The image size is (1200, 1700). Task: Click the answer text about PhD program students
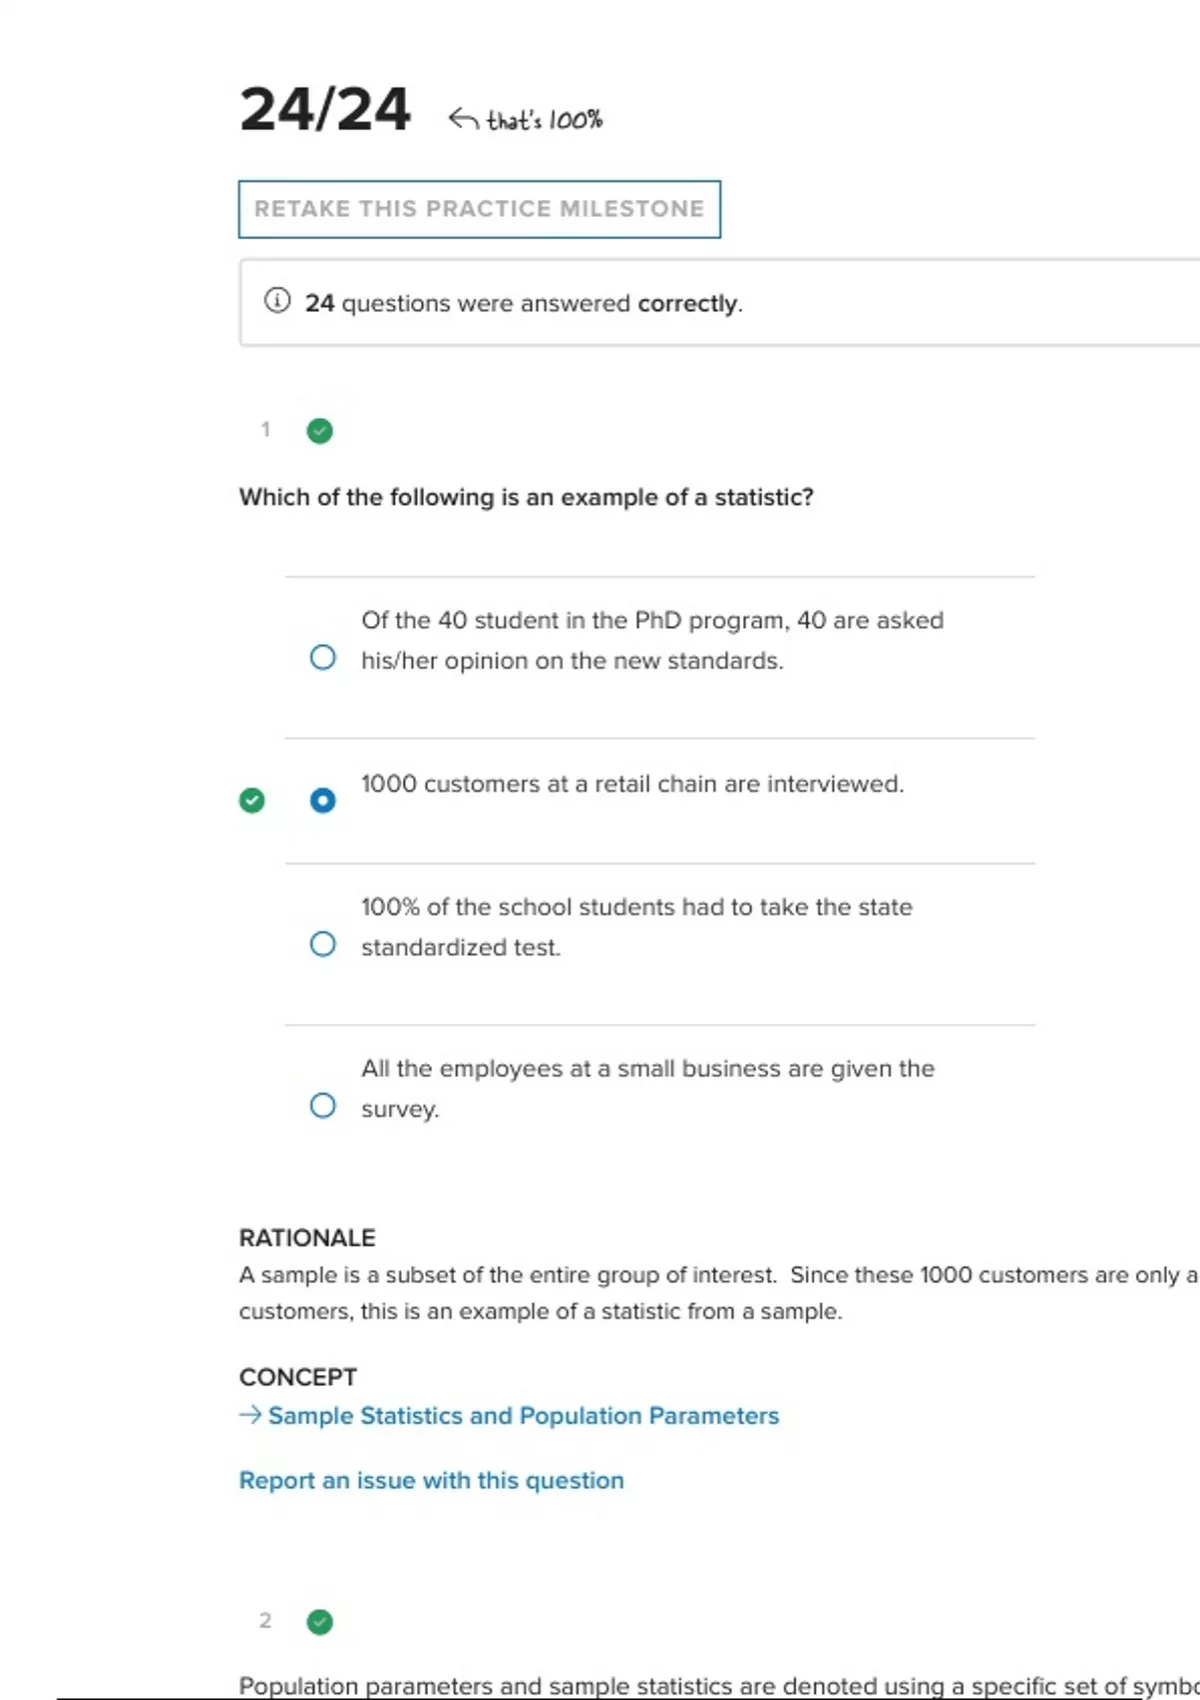[x=652, y=640]
